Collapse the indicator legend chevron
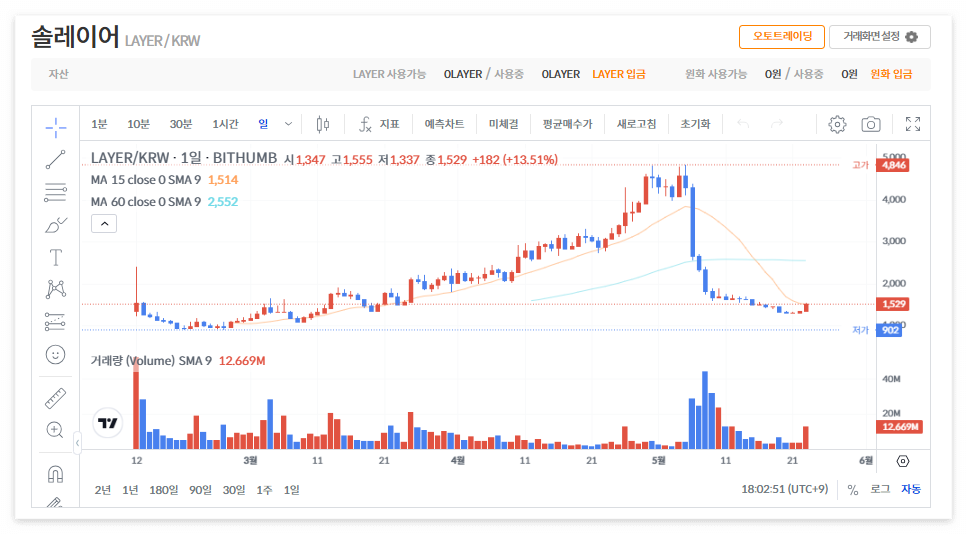Viewport: 967px width, 534px height. point(104,224)
